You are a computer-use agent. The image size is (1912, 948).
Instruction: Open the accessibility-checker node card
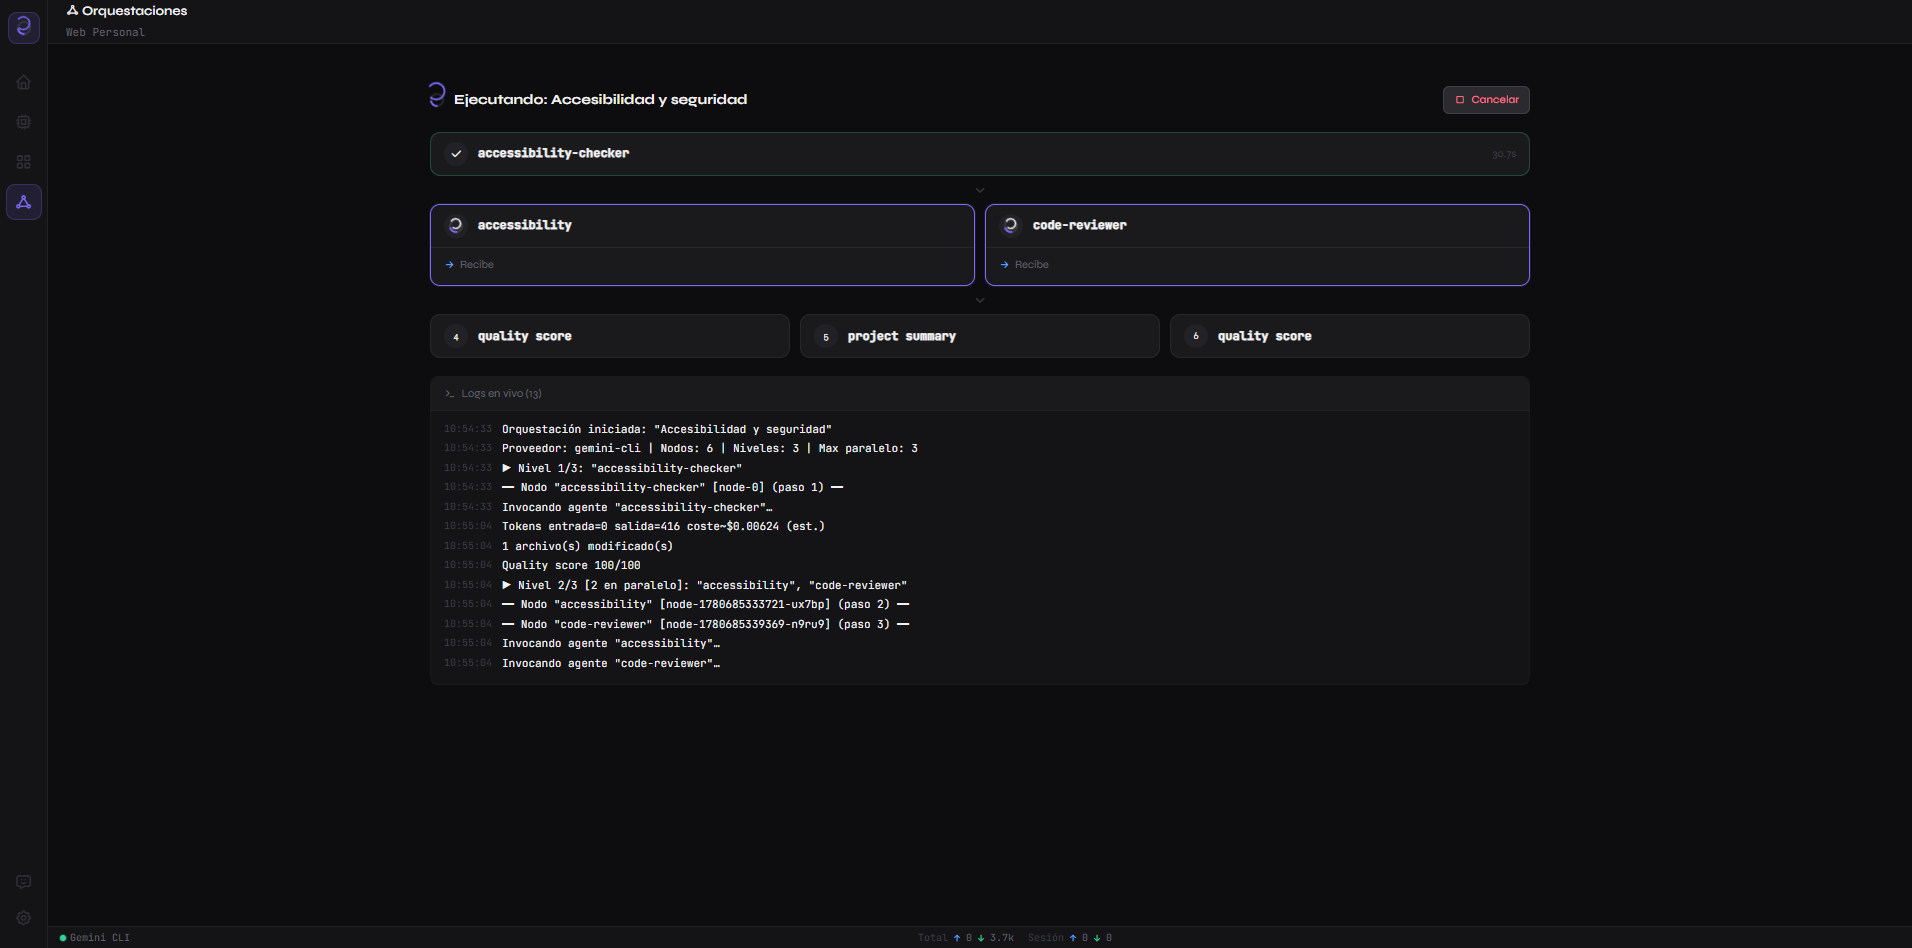coord(979,154)
